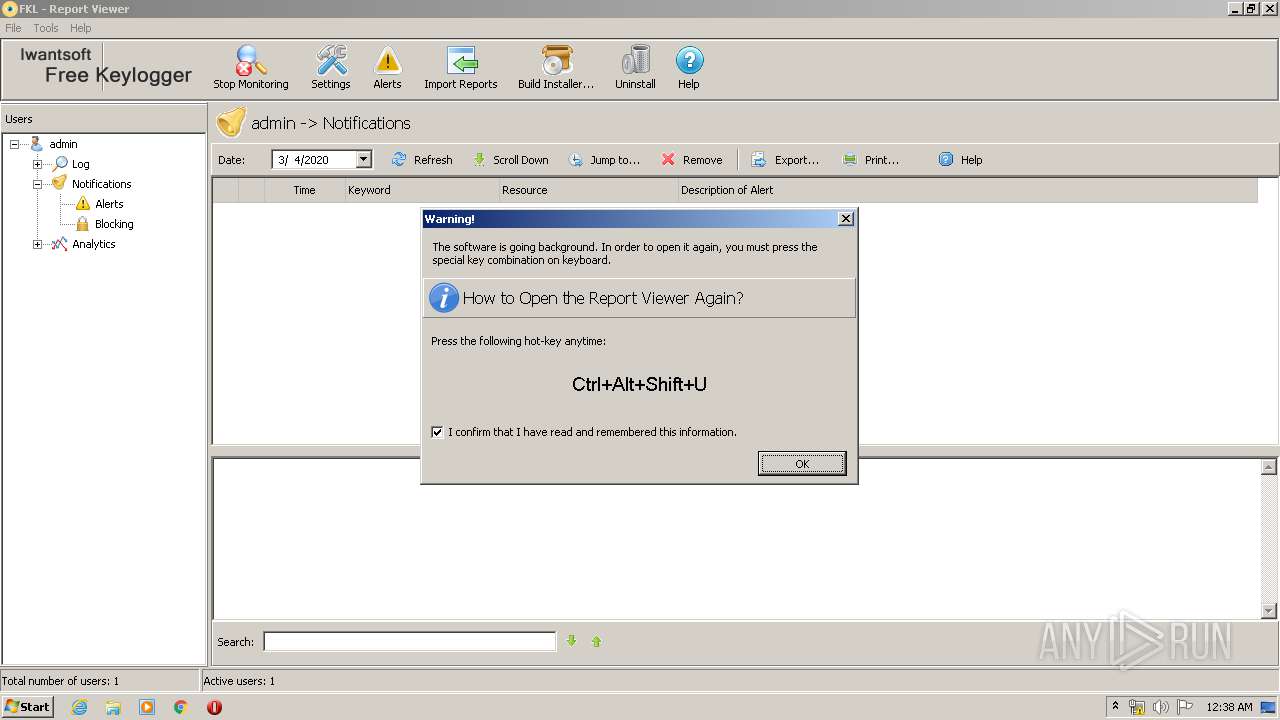Expand the Analytics tree node

click(37, 244)
